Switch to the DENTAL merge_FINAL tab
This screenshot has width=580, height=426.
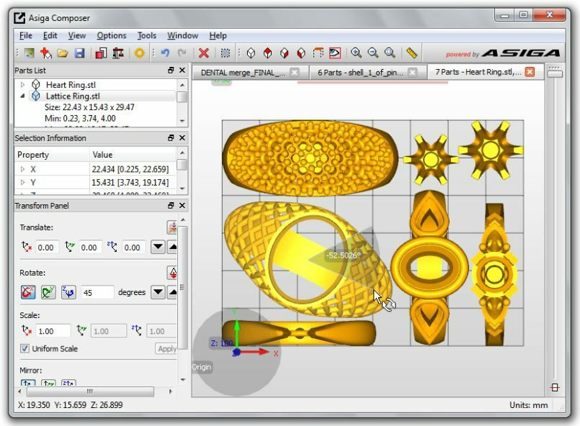[x=243, y=72]
